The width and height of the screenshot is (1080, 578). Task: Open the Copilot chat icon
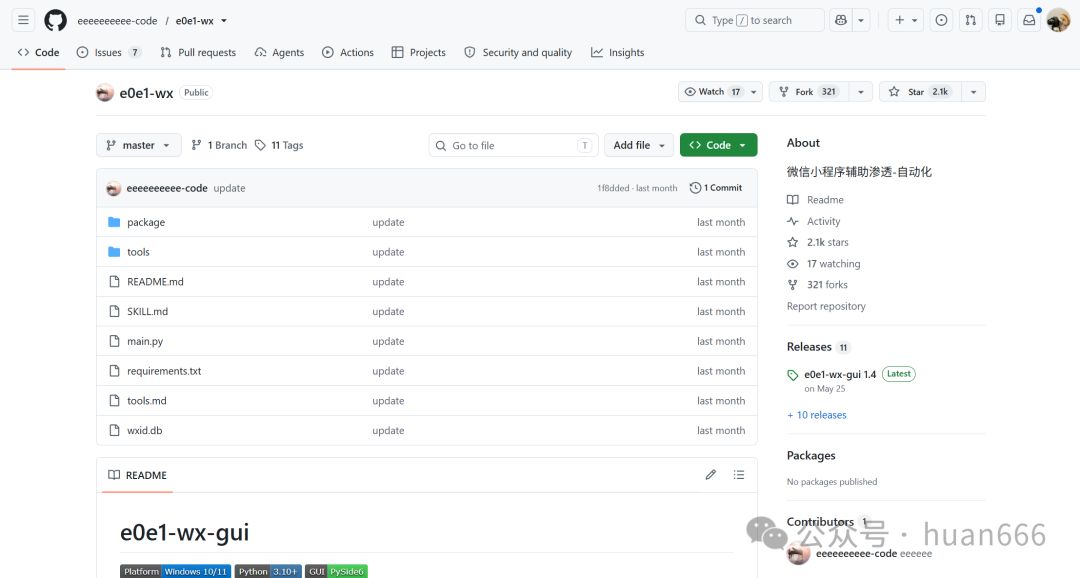point(841,20)
